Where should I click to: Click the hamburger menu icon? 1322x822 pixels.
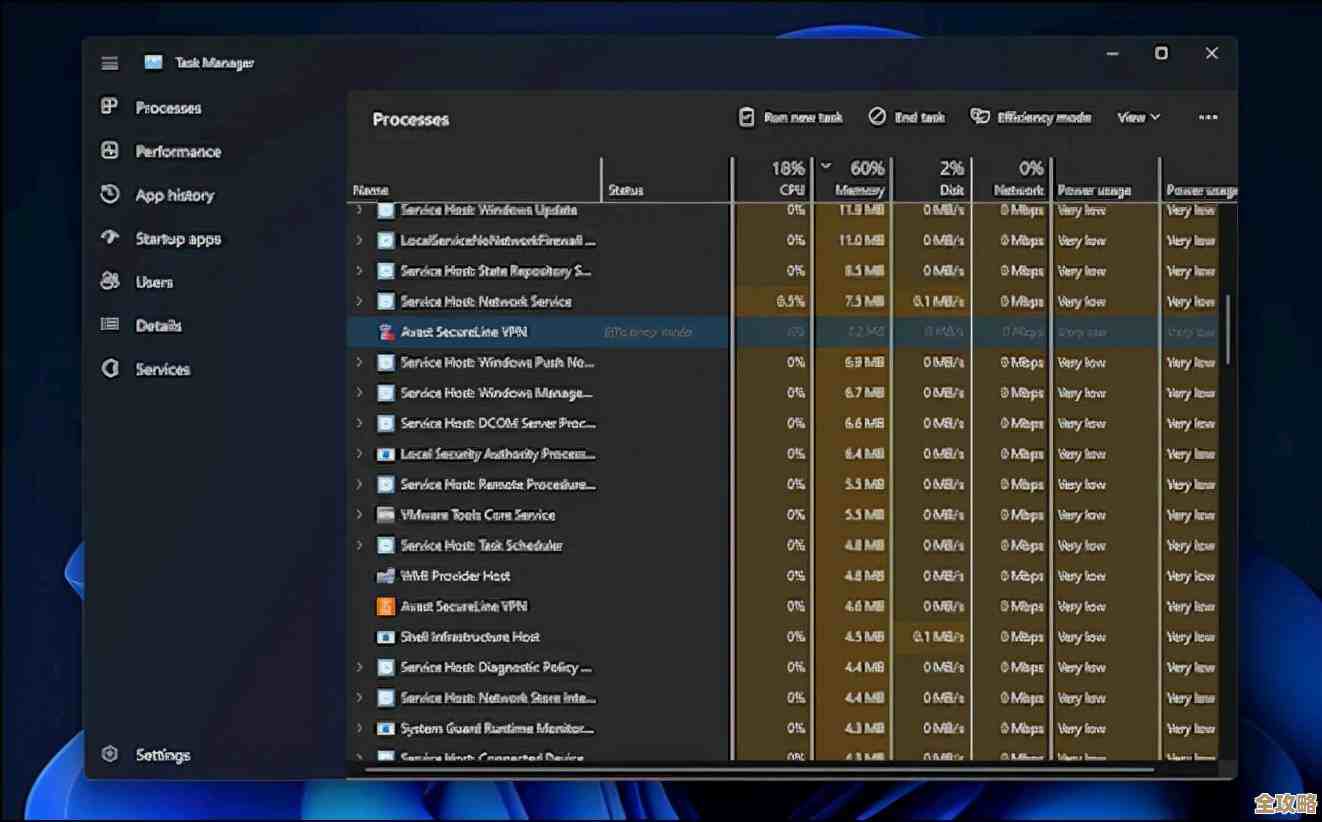[109, 62]
